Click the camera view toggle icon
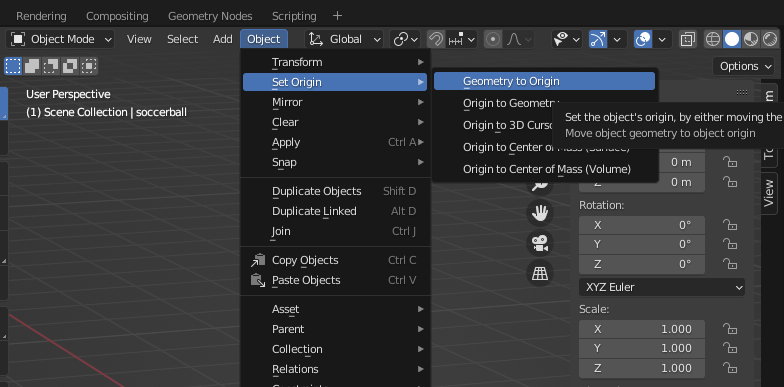This screenshot has width=784, height=387. (540, 244)
